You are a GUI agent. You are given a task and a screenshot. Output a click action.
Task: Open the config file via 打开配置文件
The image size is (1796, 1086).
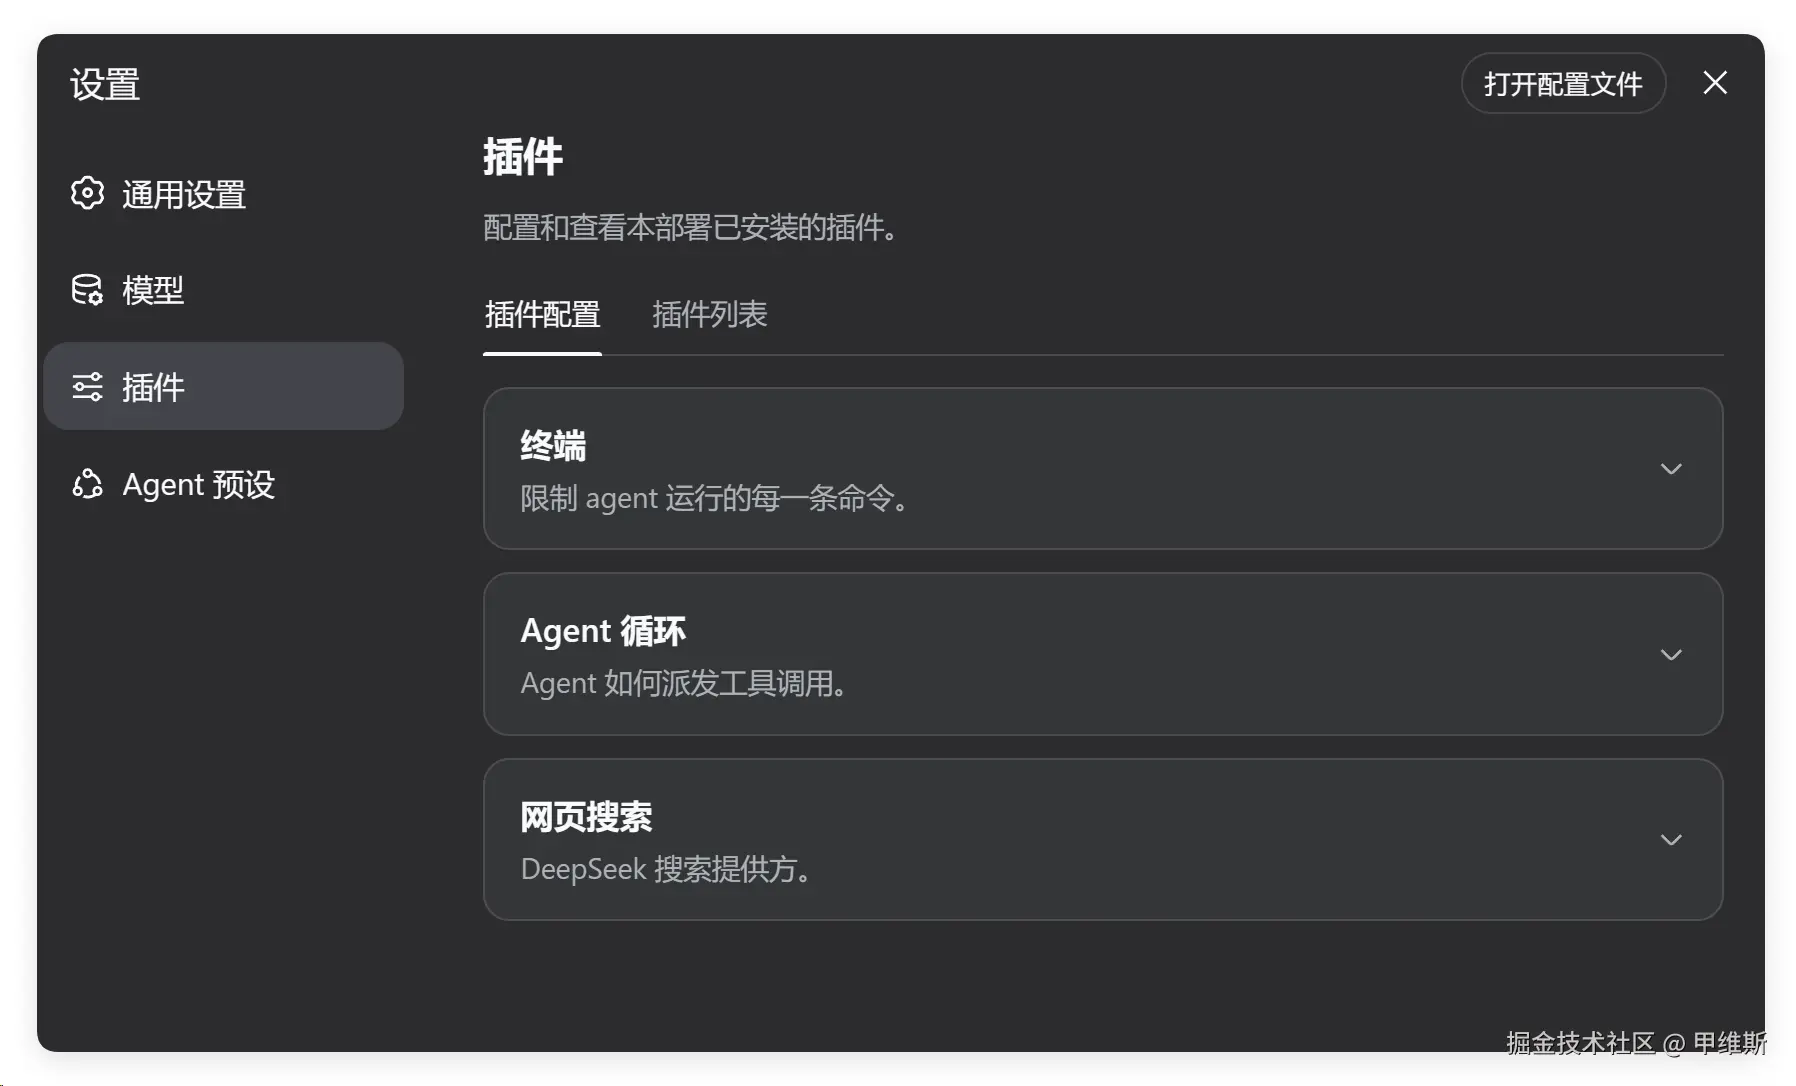[x=1563, y=83]
